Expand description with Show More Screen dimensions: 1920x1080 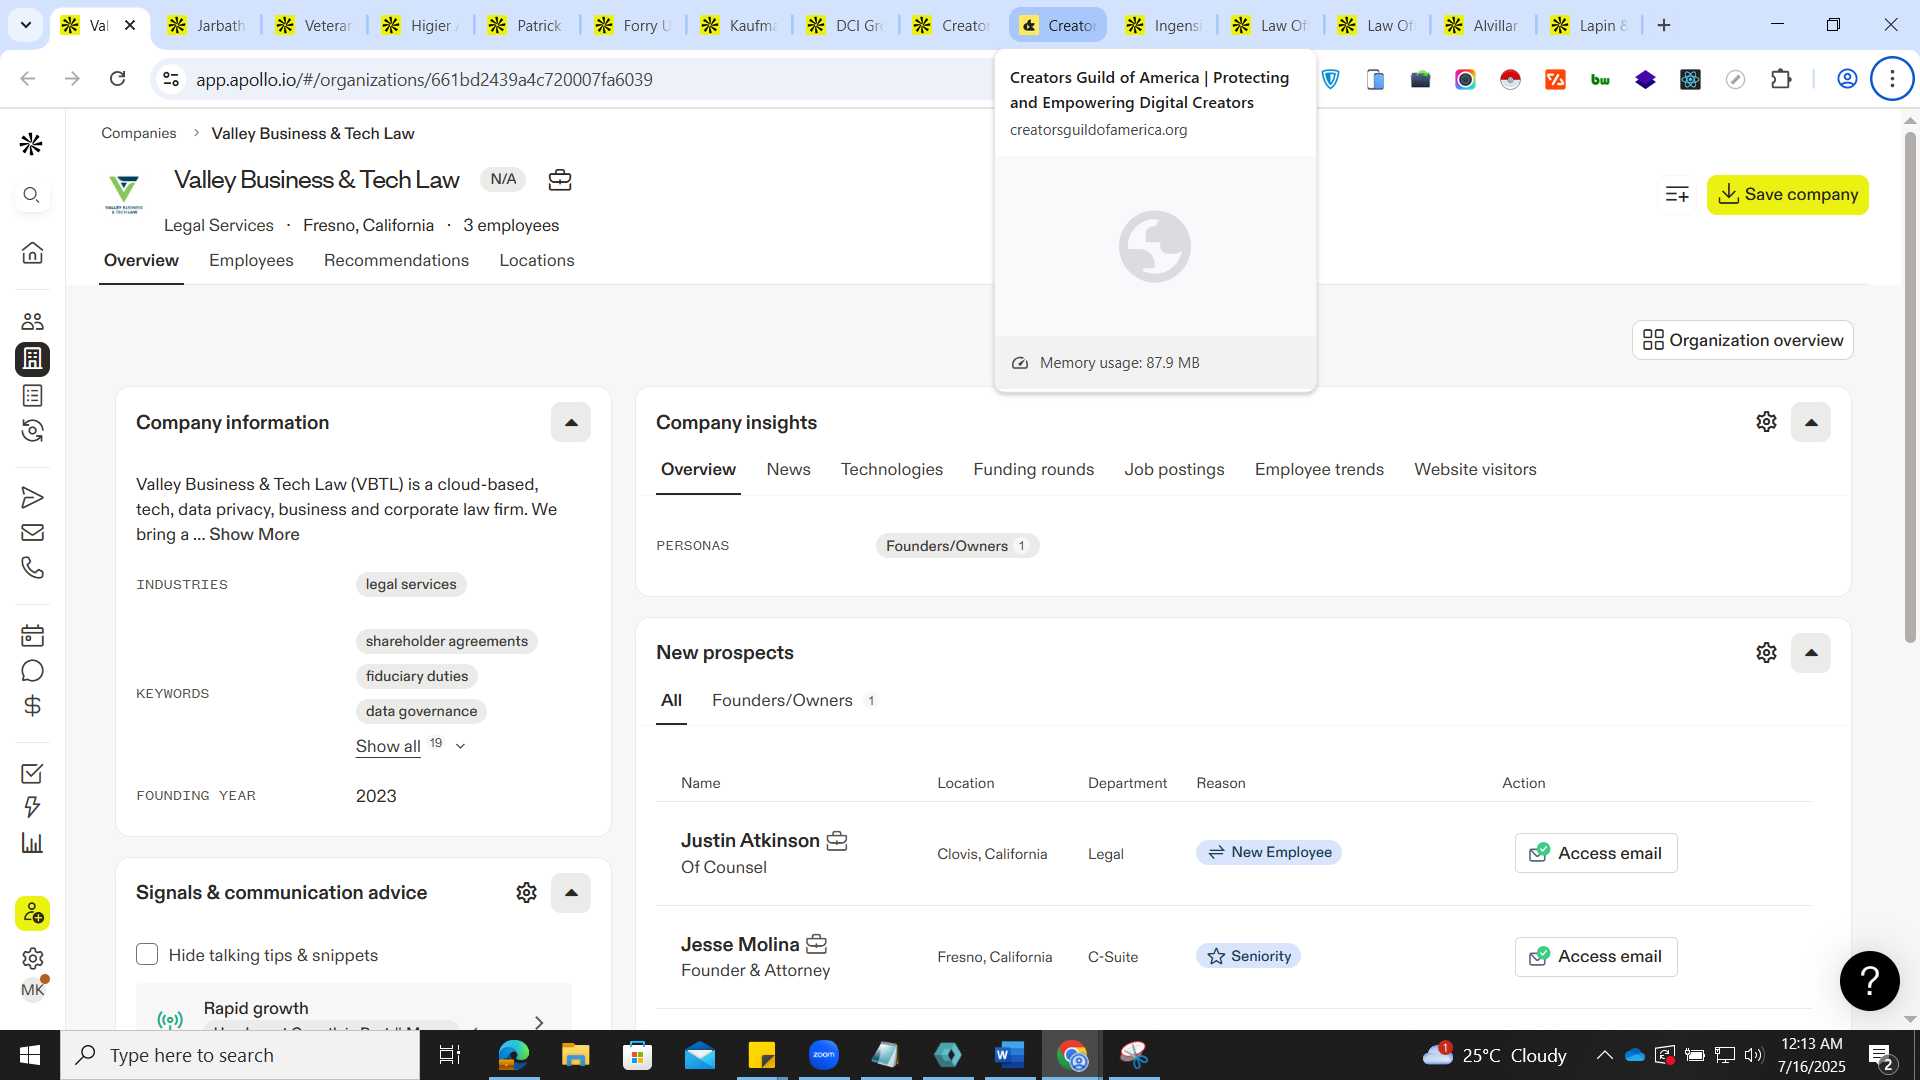[x=254, y=534]
